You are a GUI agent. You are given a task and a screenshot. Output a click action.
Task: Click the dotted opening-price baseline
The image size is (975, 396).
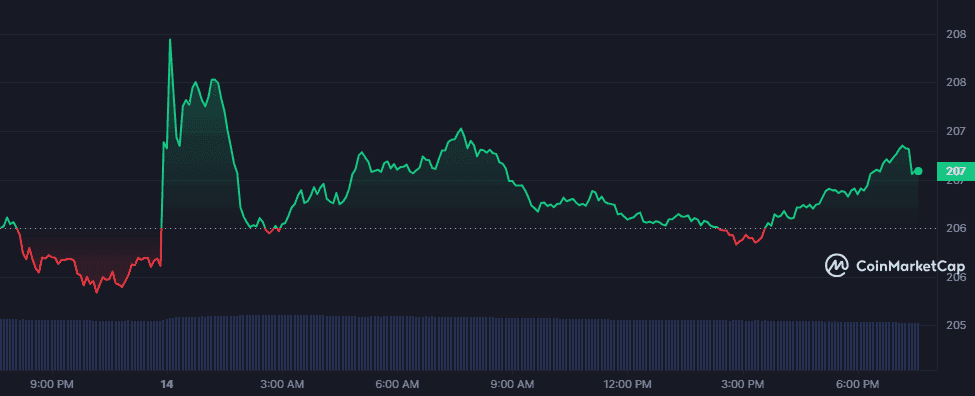coord(460,229)
